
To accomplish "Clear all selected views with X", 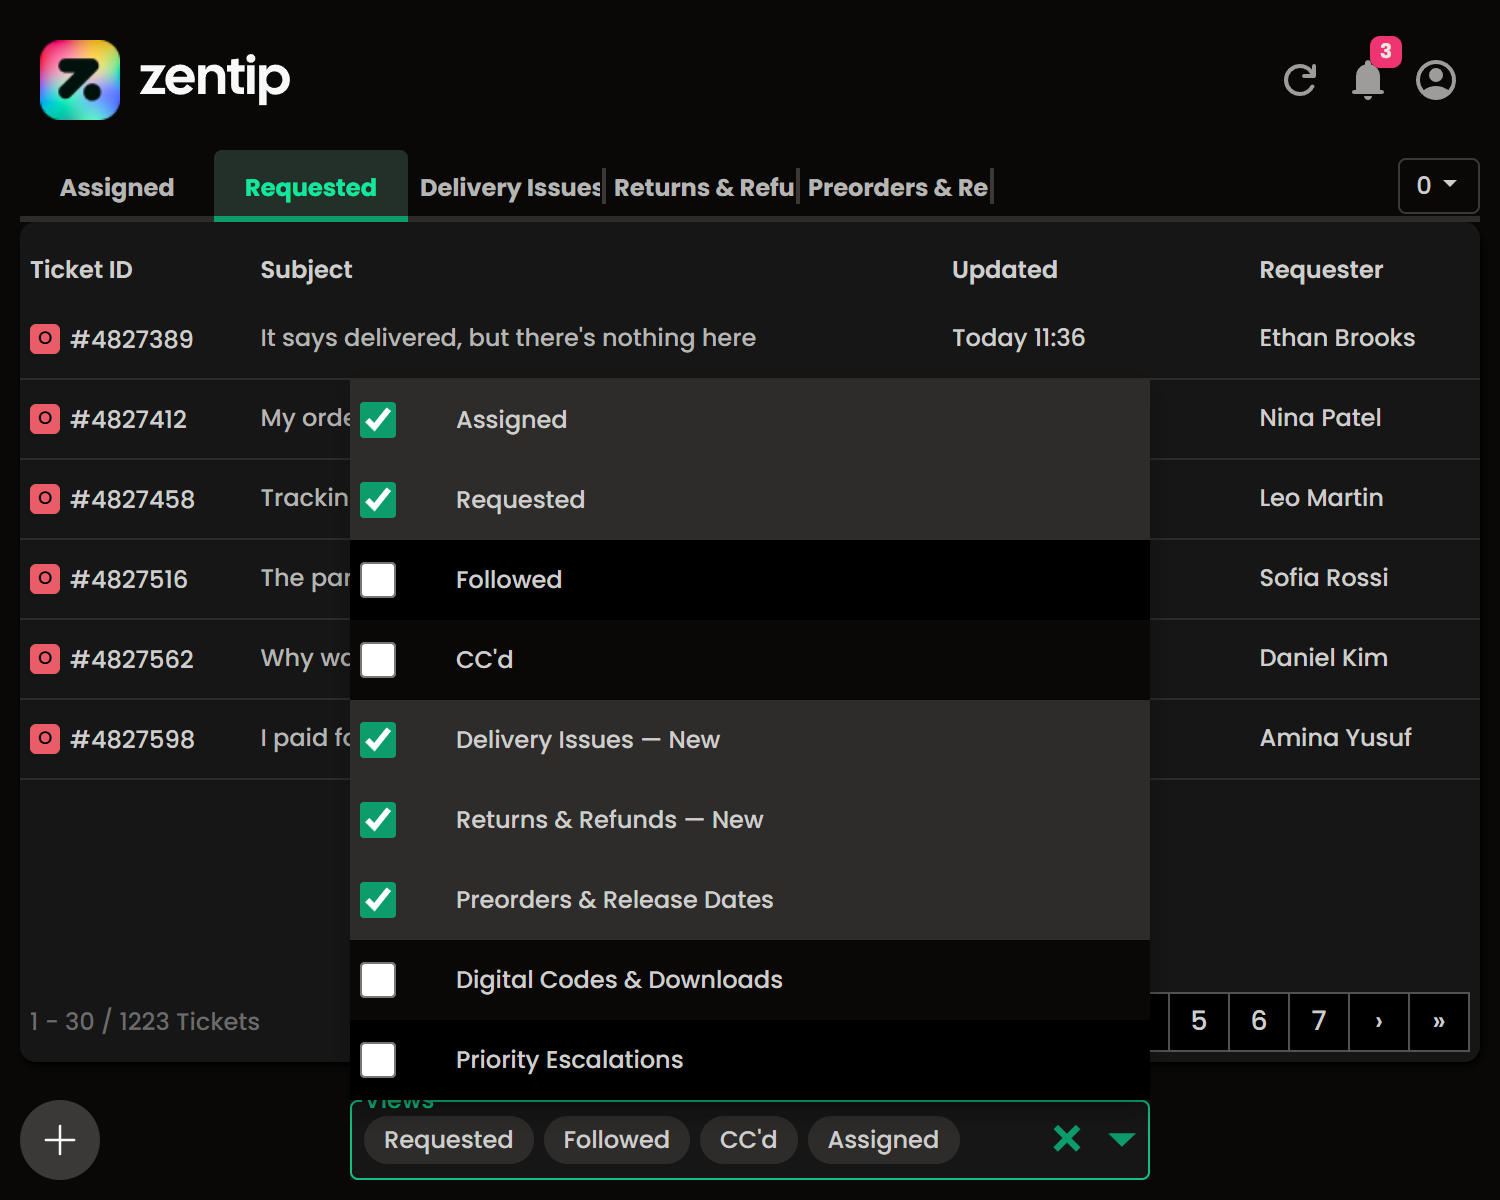I will [1067, 1138].
